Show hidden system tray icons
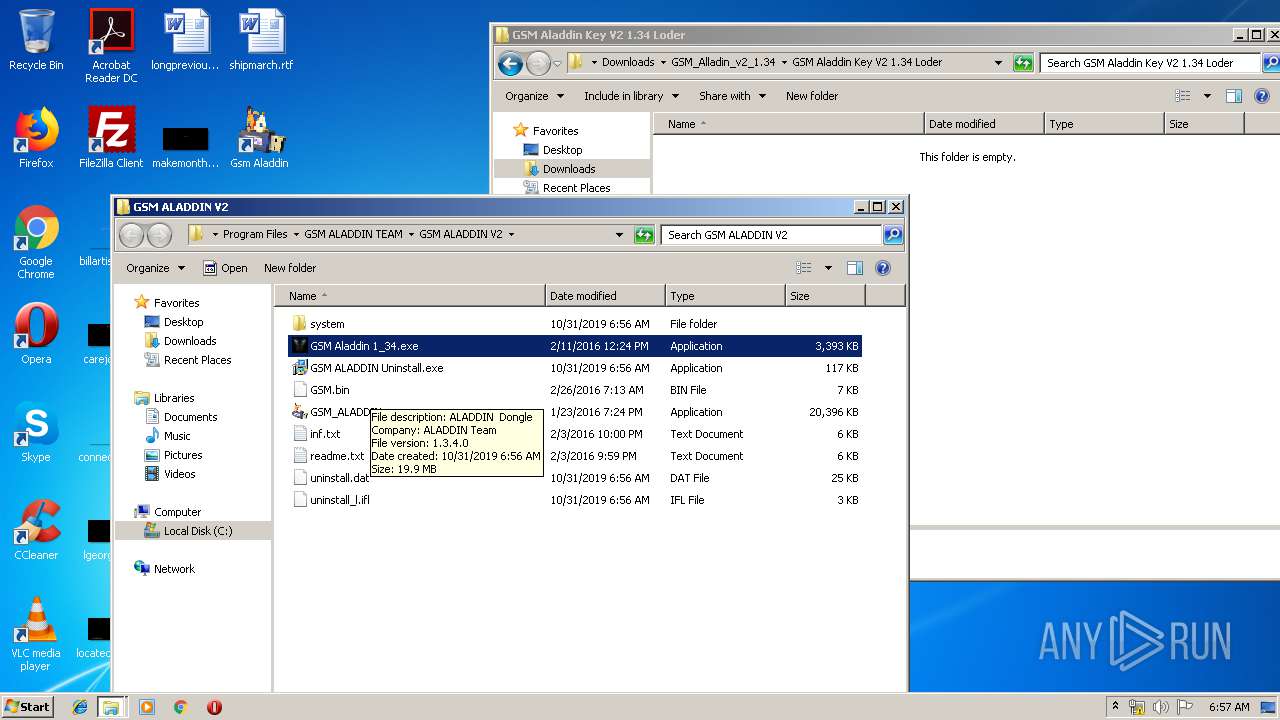This screenshot has width=1280, height=720. [1116, 707]
